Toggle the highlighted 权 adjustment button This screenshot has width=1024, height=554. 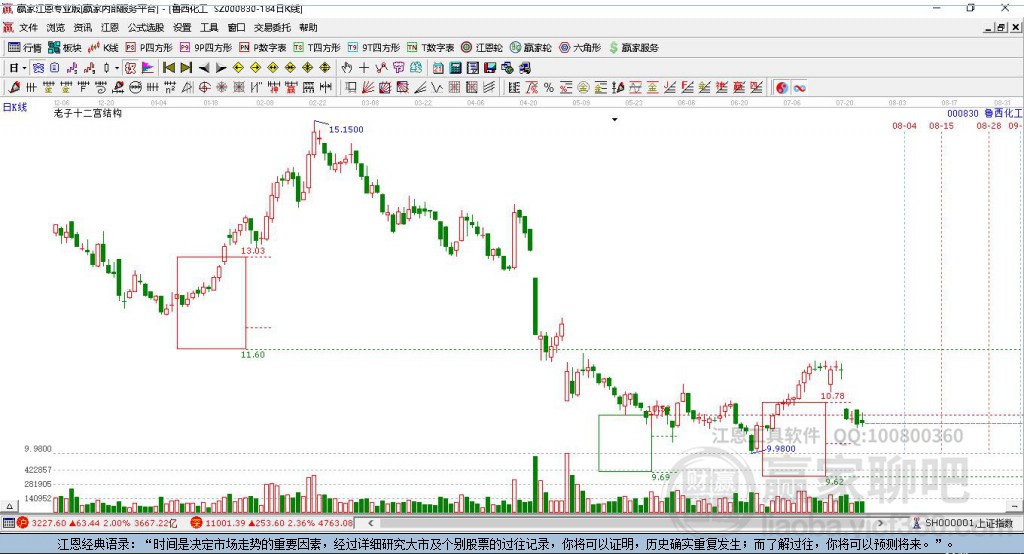pos(131,68)
